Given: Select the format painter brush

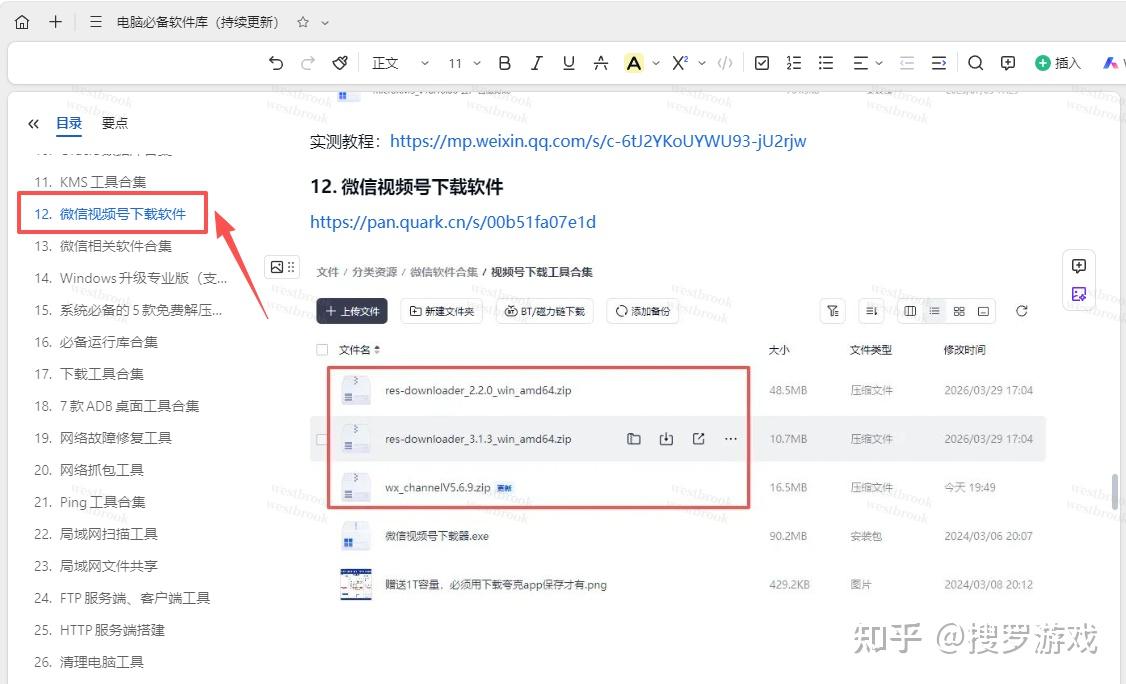Looking at the screenshot, I should coord(340,63).
